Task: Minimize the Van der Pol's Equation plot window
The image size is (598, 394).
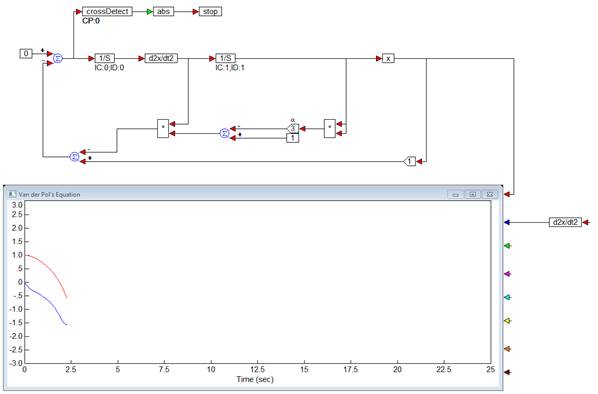Action: tap(455, 195)
